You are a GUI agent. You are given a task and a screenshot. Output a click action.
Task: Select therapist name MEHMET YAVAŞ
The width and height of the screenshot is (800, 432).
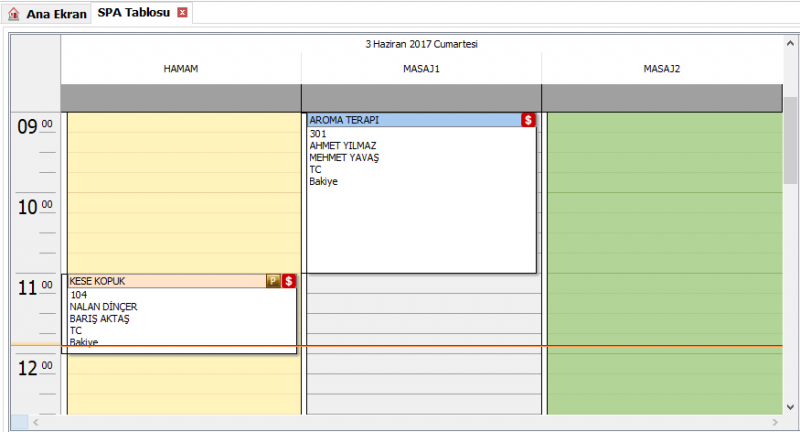coord(344,158)
